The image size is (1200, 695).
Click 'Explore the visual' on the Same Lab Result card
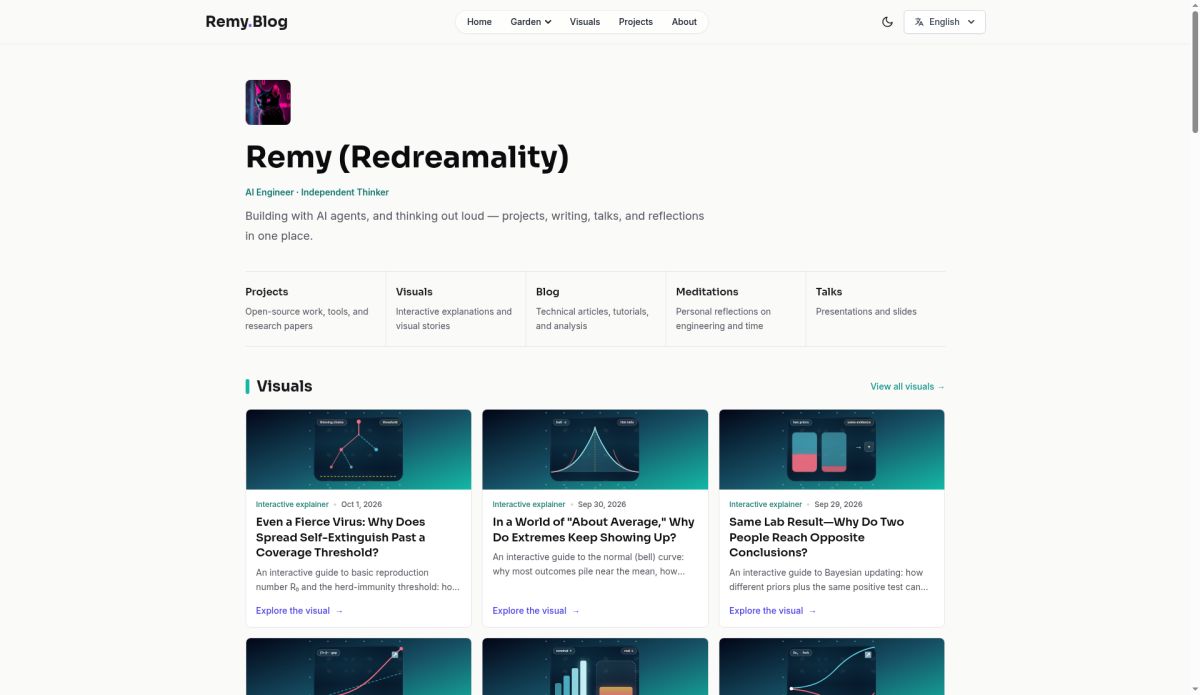click(772, 610)
